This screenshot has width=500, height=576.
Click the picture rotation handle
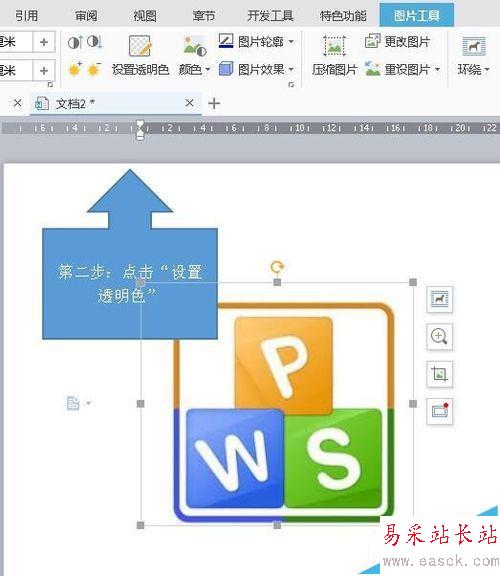[x=277, y=267]
